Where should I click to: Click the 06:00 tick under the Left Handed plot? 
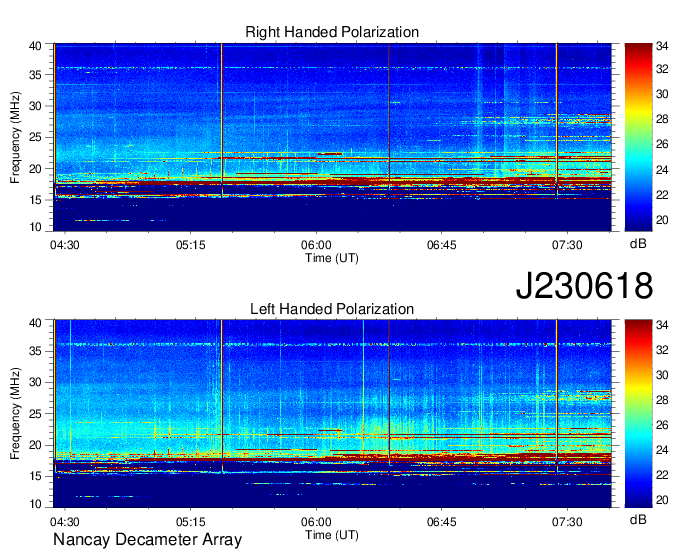tap(316, 522)
